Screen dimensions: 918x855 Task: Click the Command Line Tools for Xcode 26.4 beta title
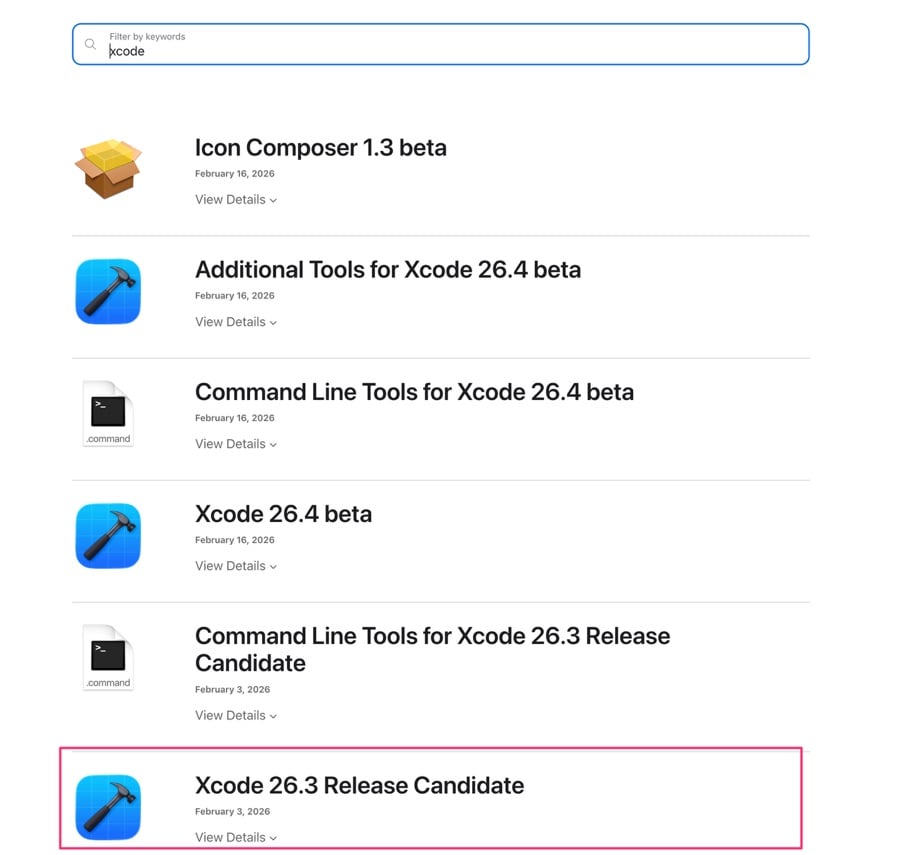pos(414,392)
